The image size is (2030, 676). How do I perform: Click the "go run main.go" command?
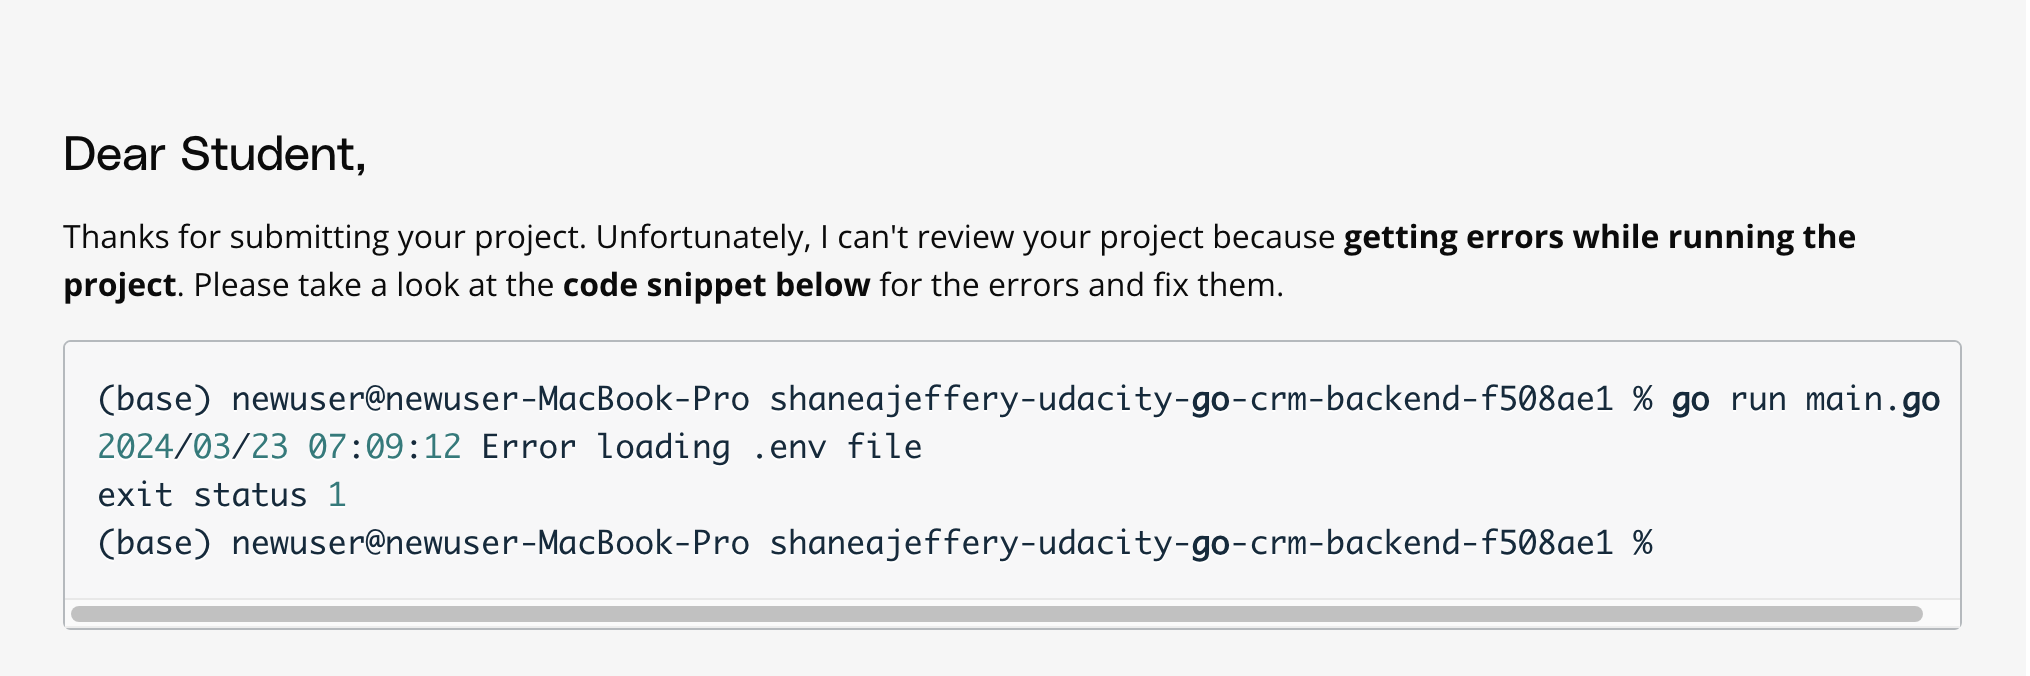pyautogui.click(x=1805, y=400)
